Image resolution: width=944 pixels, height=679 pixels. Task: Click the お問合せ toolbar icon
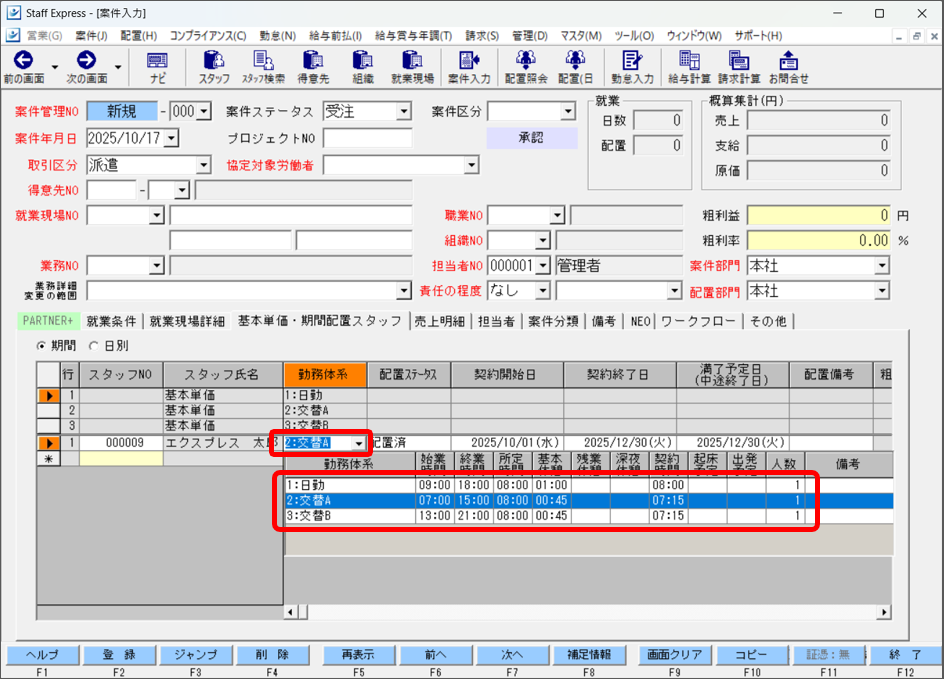point(788,62)
